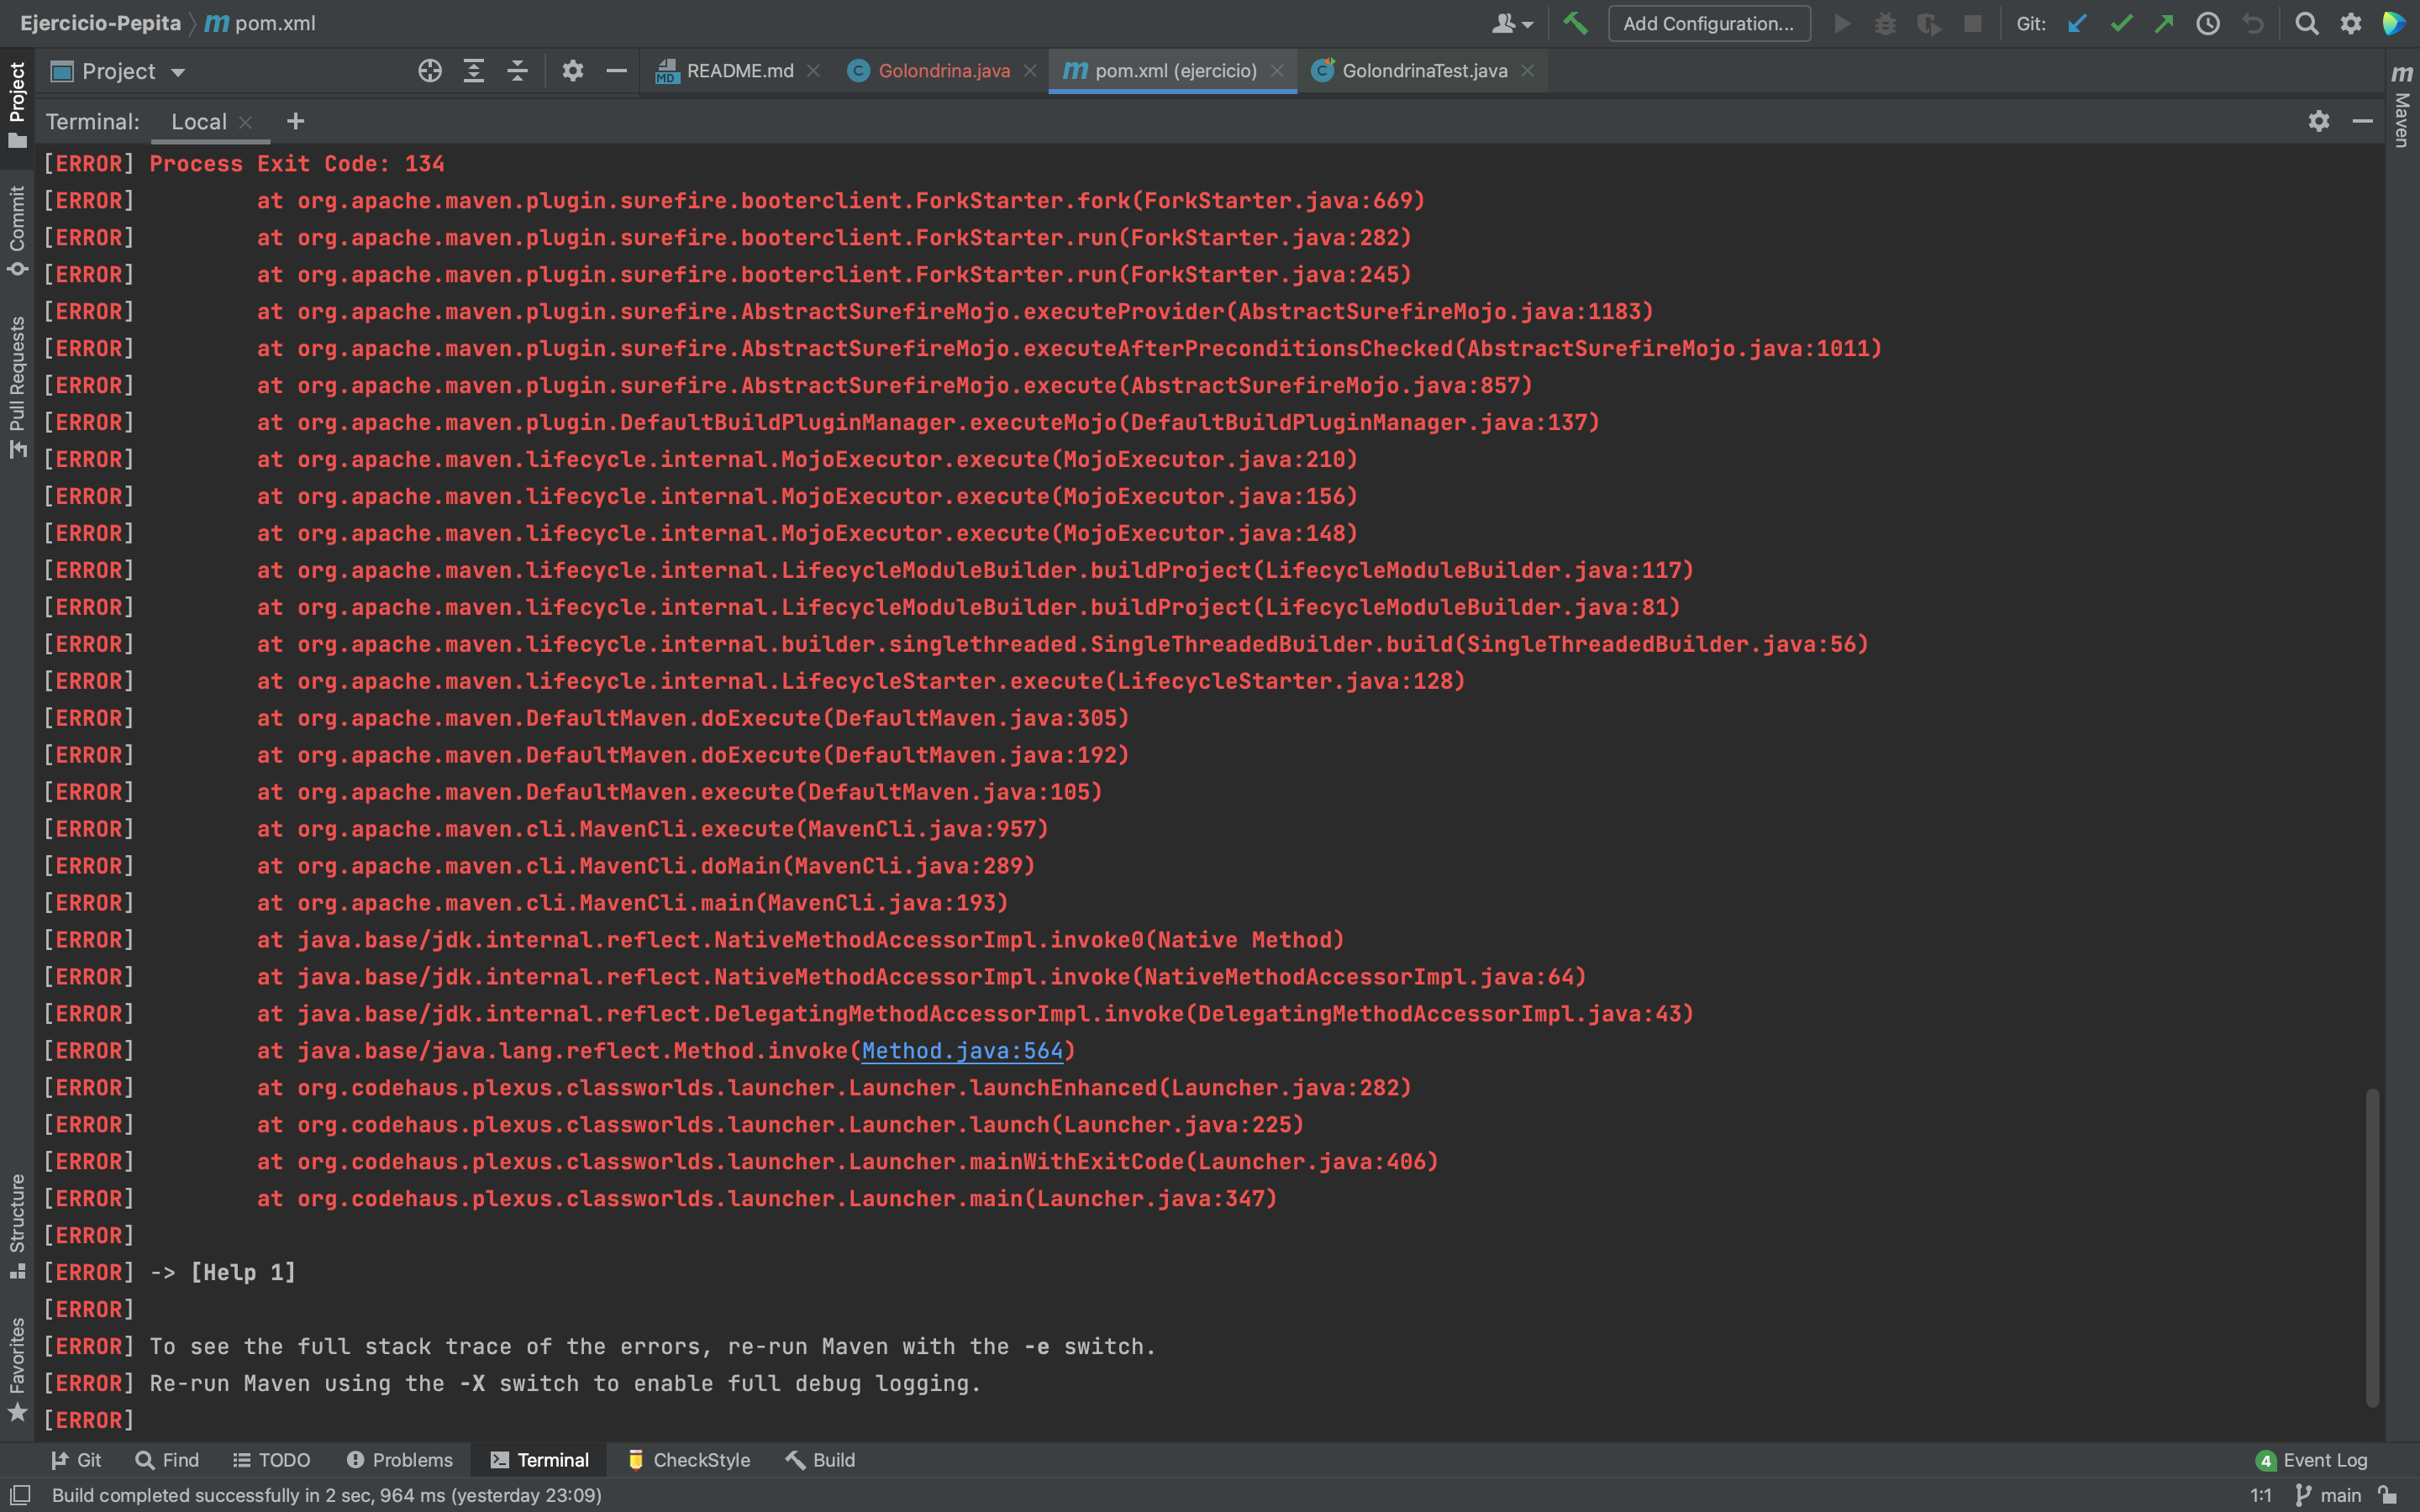Screen dimensions: 2420x1512
Task: Click the build completed status message
Action: coord(327,1495)
